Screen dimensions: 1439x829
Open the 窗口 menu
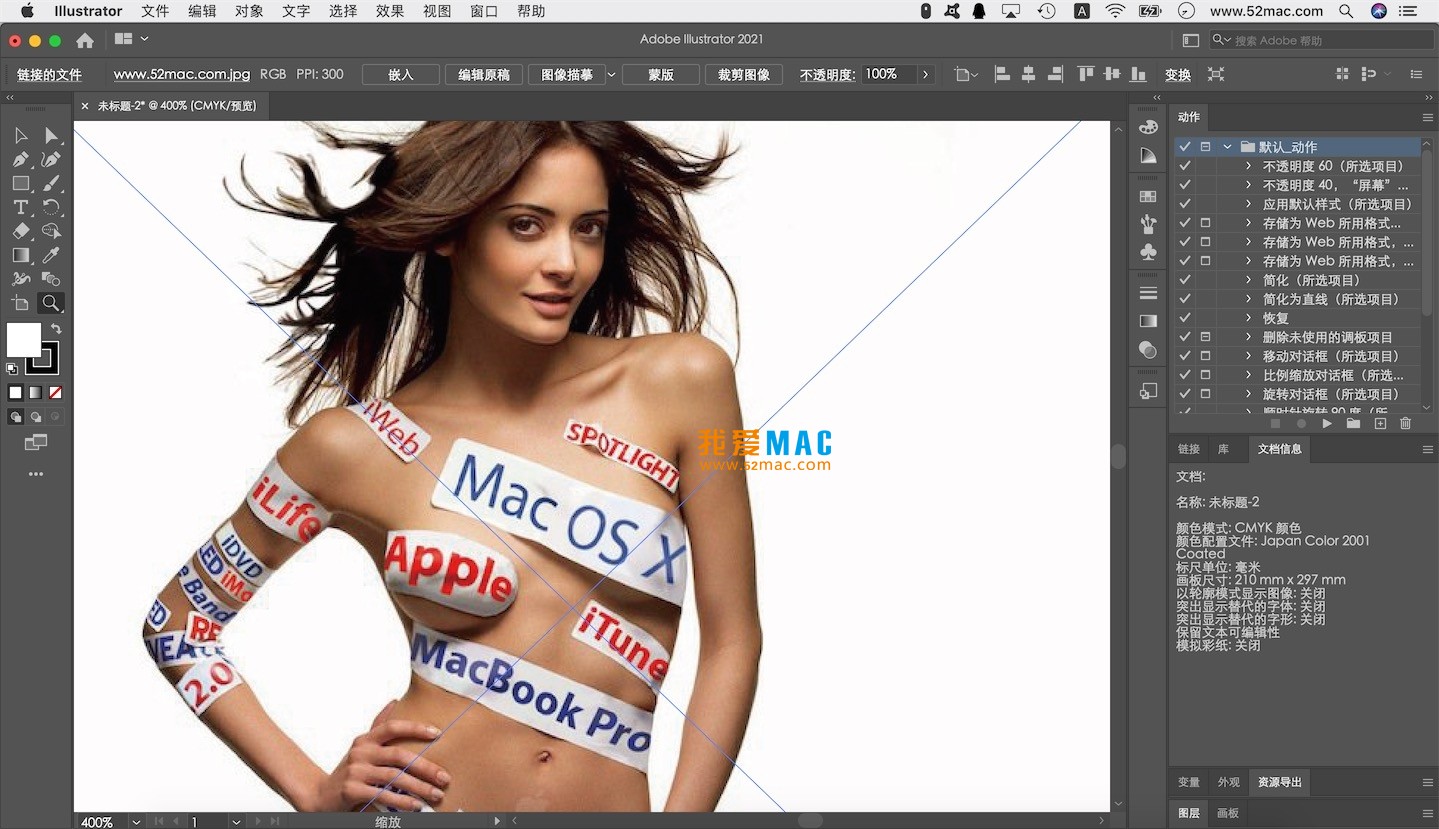pyautogui.click(x=484, y=11)
